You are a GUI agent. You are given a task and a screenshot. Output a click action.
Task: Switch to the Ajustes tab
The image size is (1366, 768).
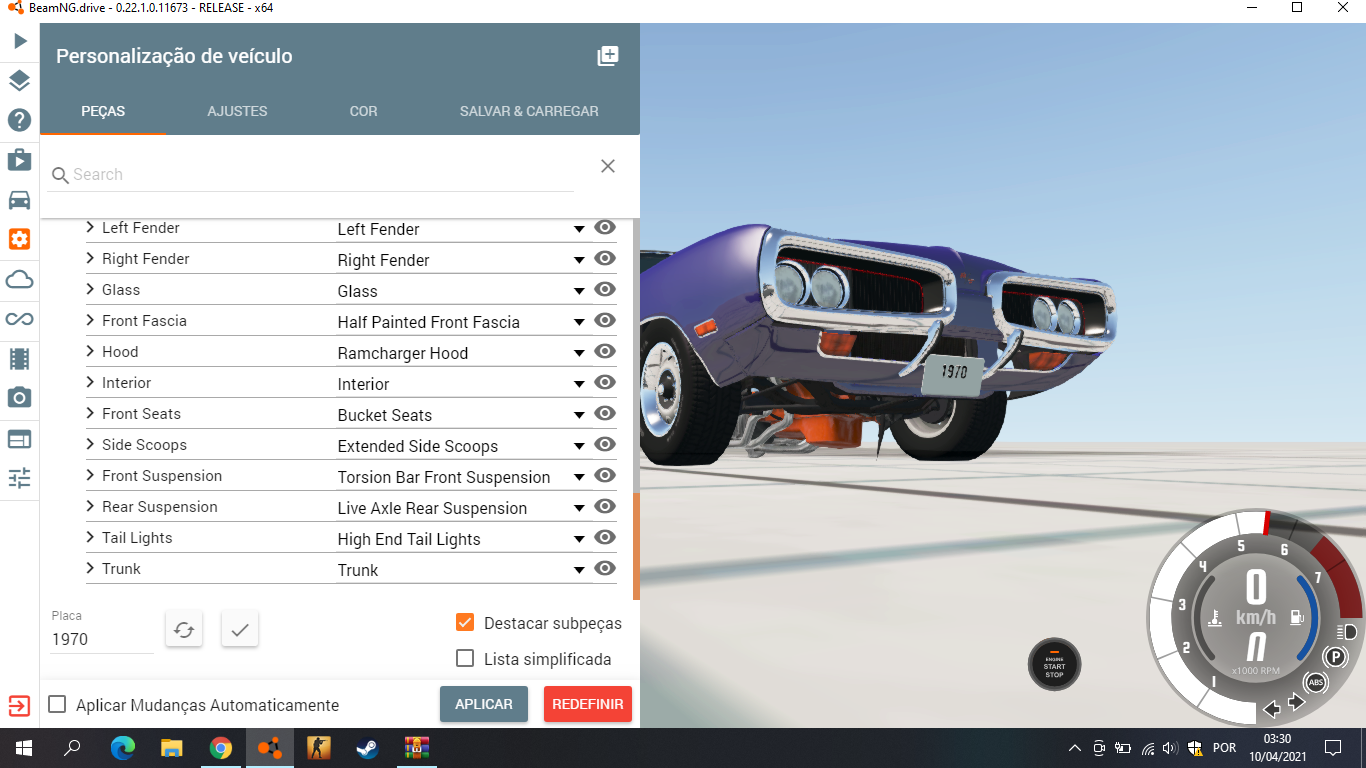(237, 111)
